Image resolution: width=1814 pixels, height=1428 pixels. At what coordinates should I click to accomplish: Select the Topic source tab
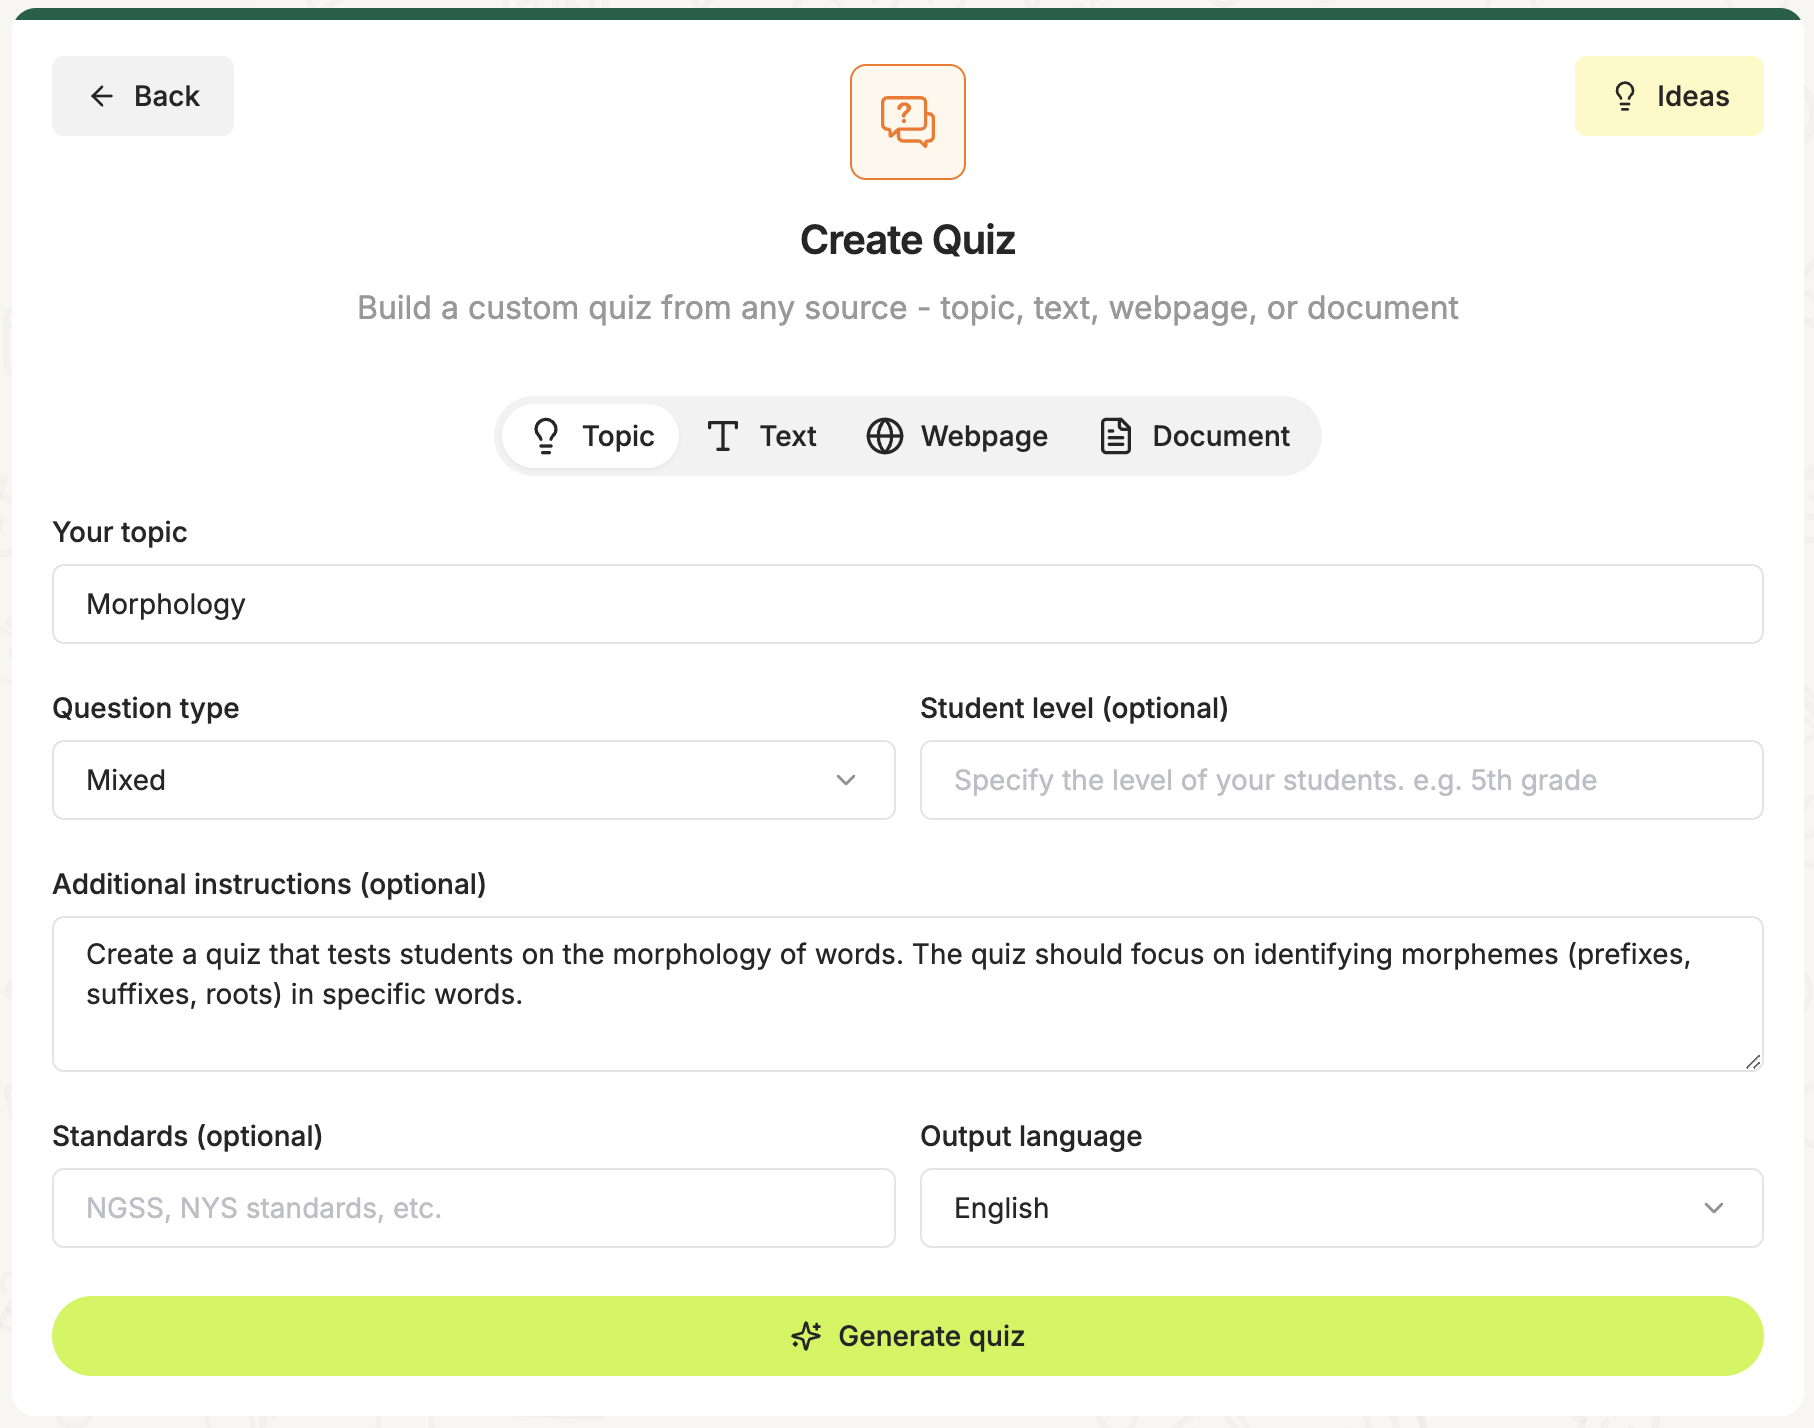[x=591, y=436]
